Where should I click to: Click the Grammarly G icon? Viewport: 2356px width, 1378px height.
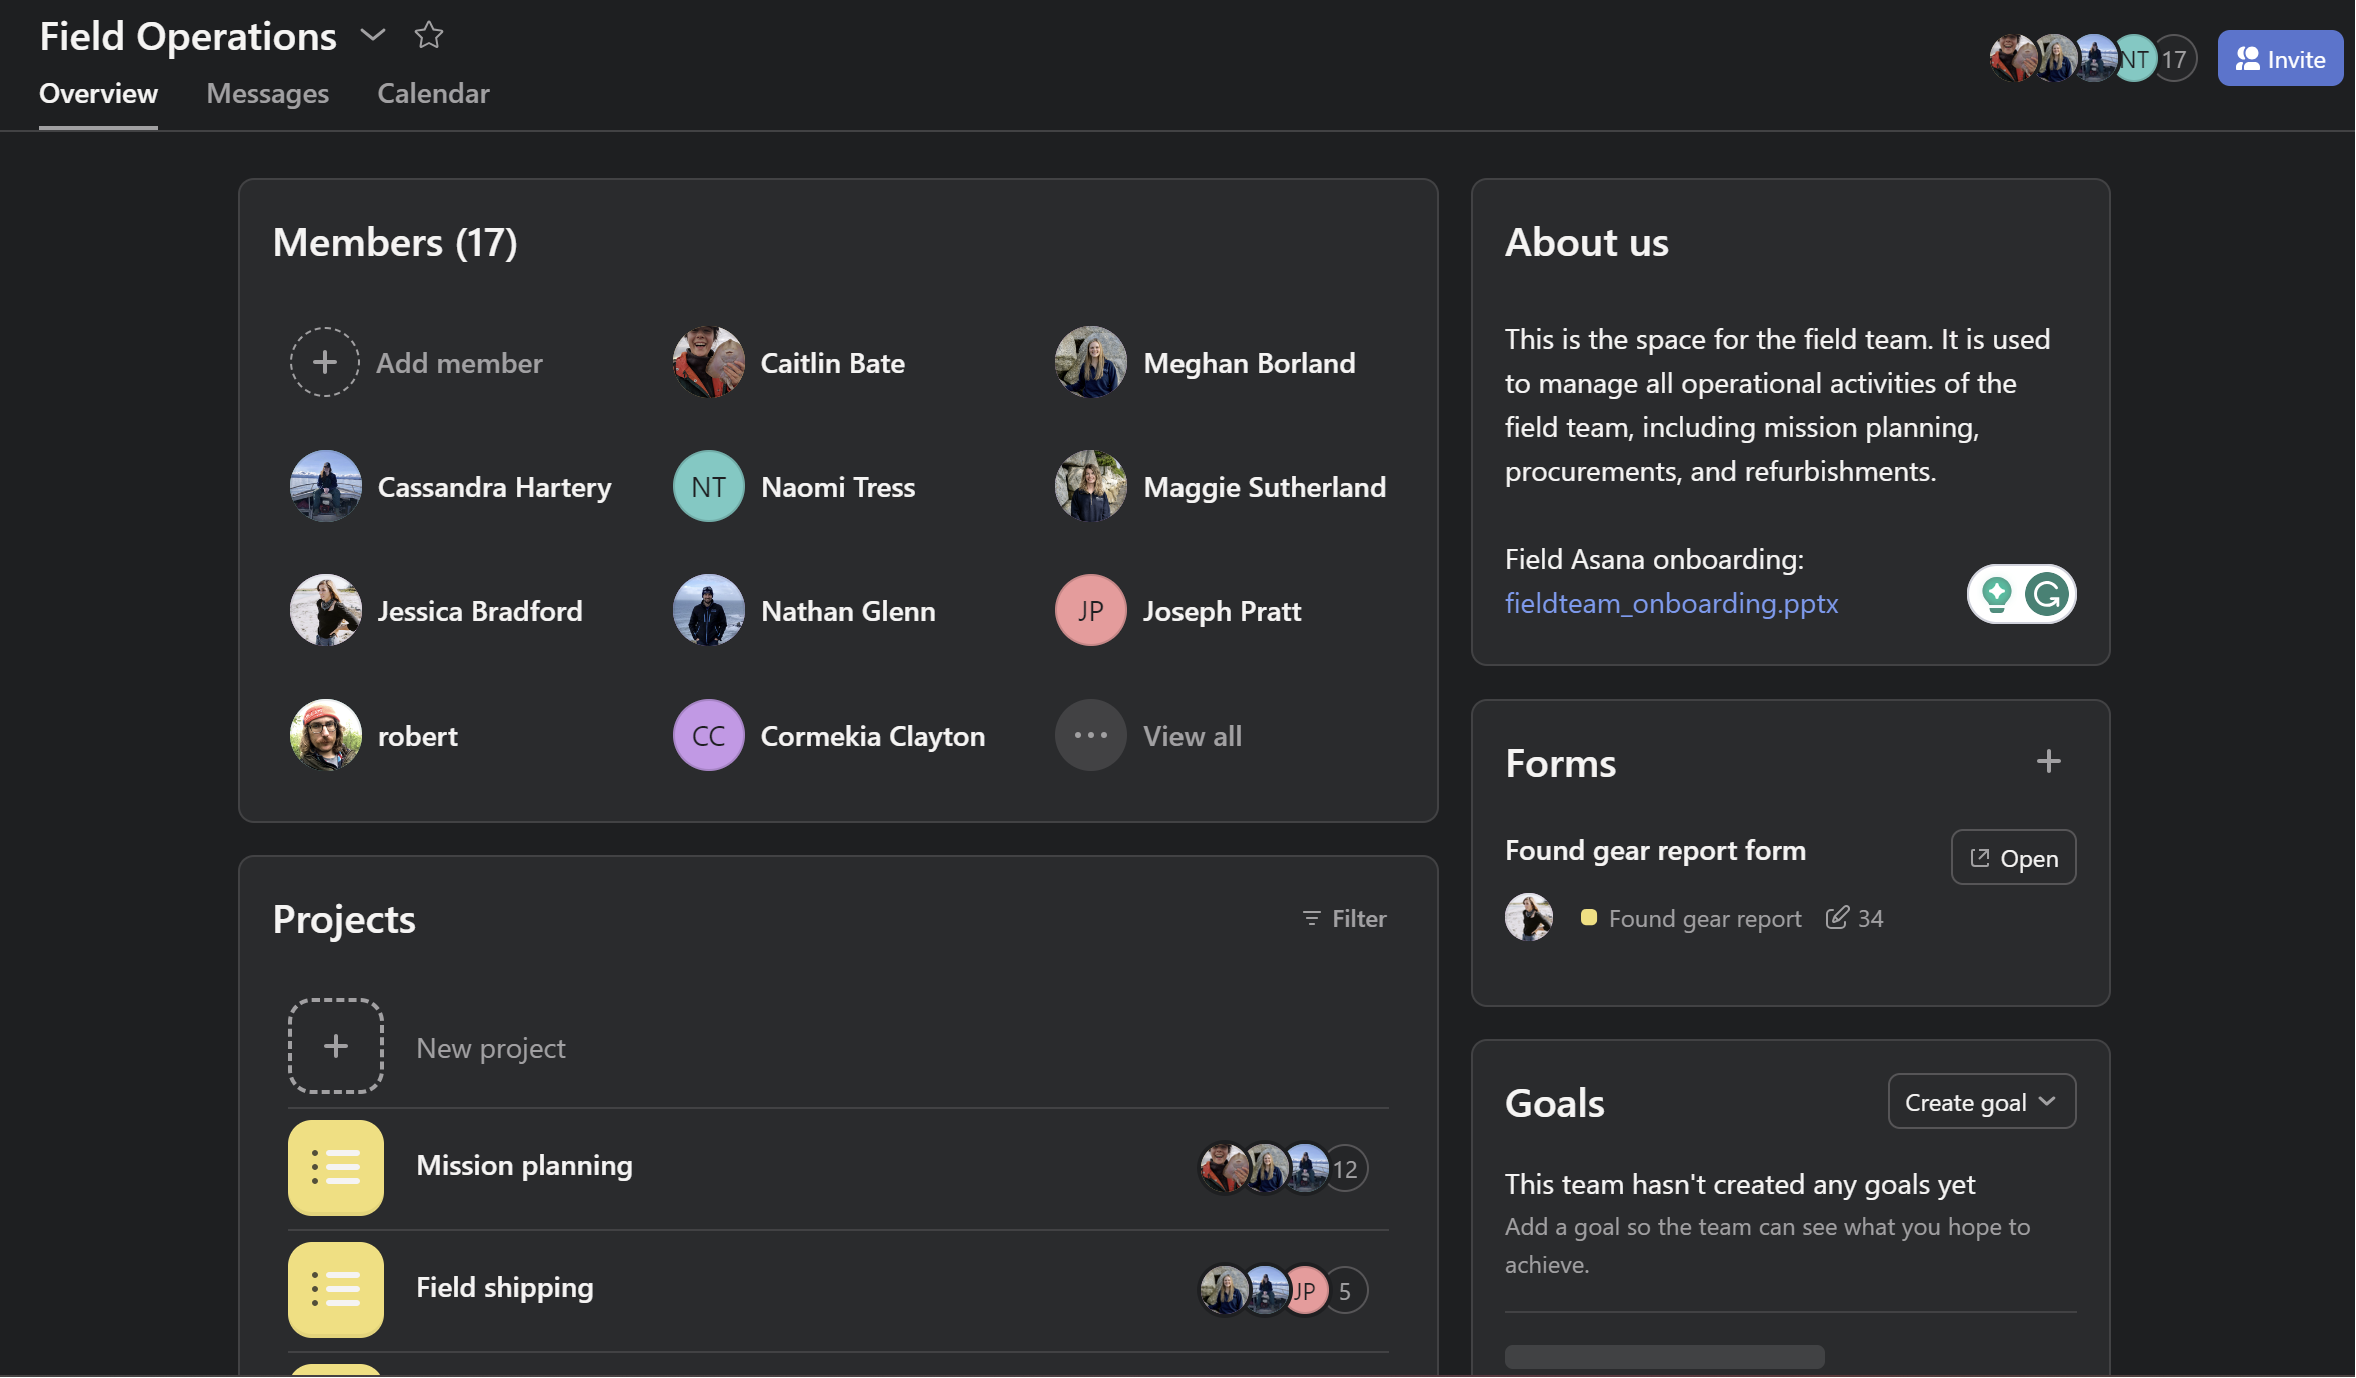point(2046,594)
